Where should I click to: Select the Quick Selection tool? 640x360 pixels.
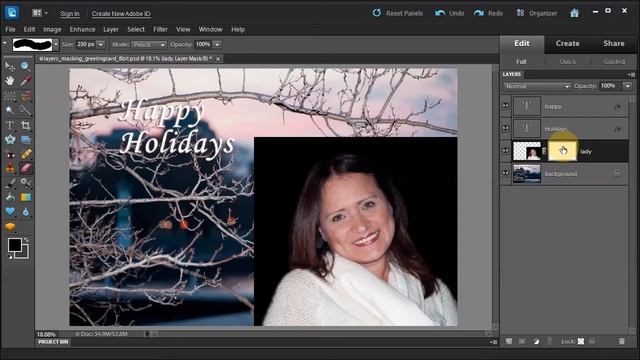(25, 110)
